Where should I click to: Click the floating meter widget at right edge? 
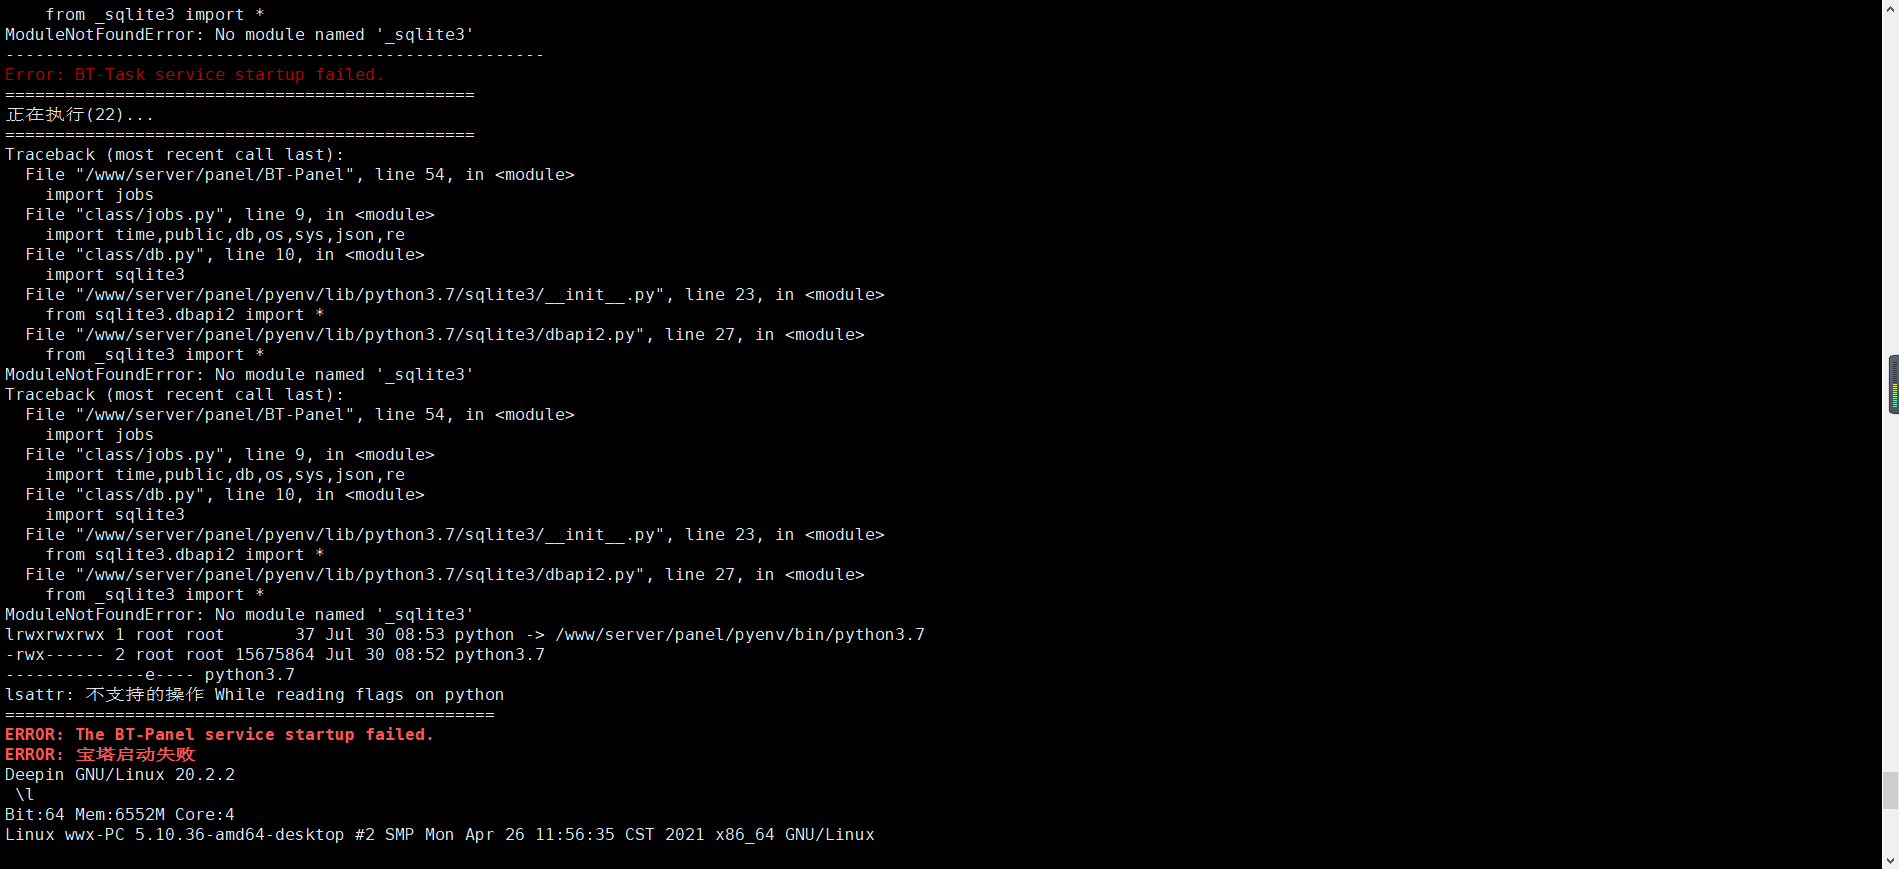click(1893, 384)
